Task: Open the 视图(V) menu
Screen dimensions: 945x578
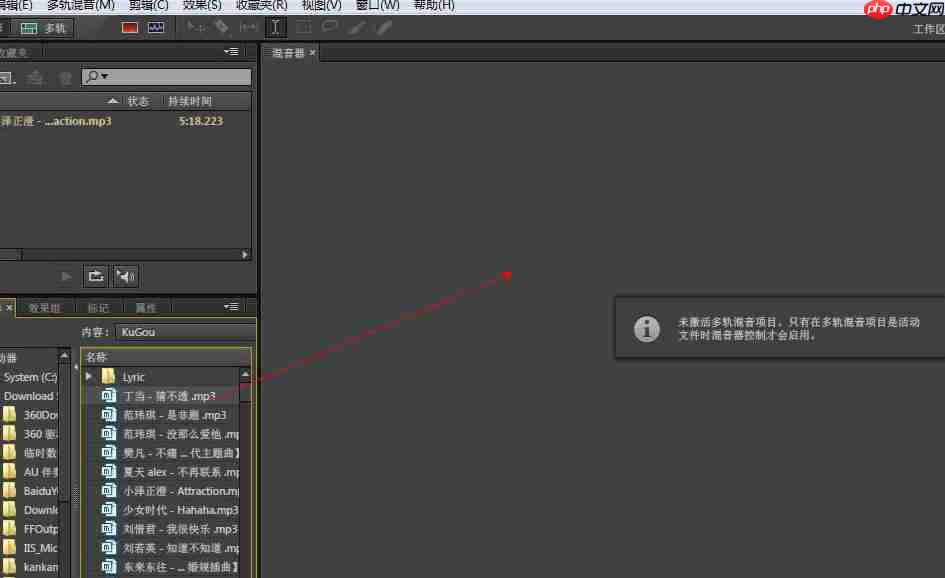Action: 322,5
